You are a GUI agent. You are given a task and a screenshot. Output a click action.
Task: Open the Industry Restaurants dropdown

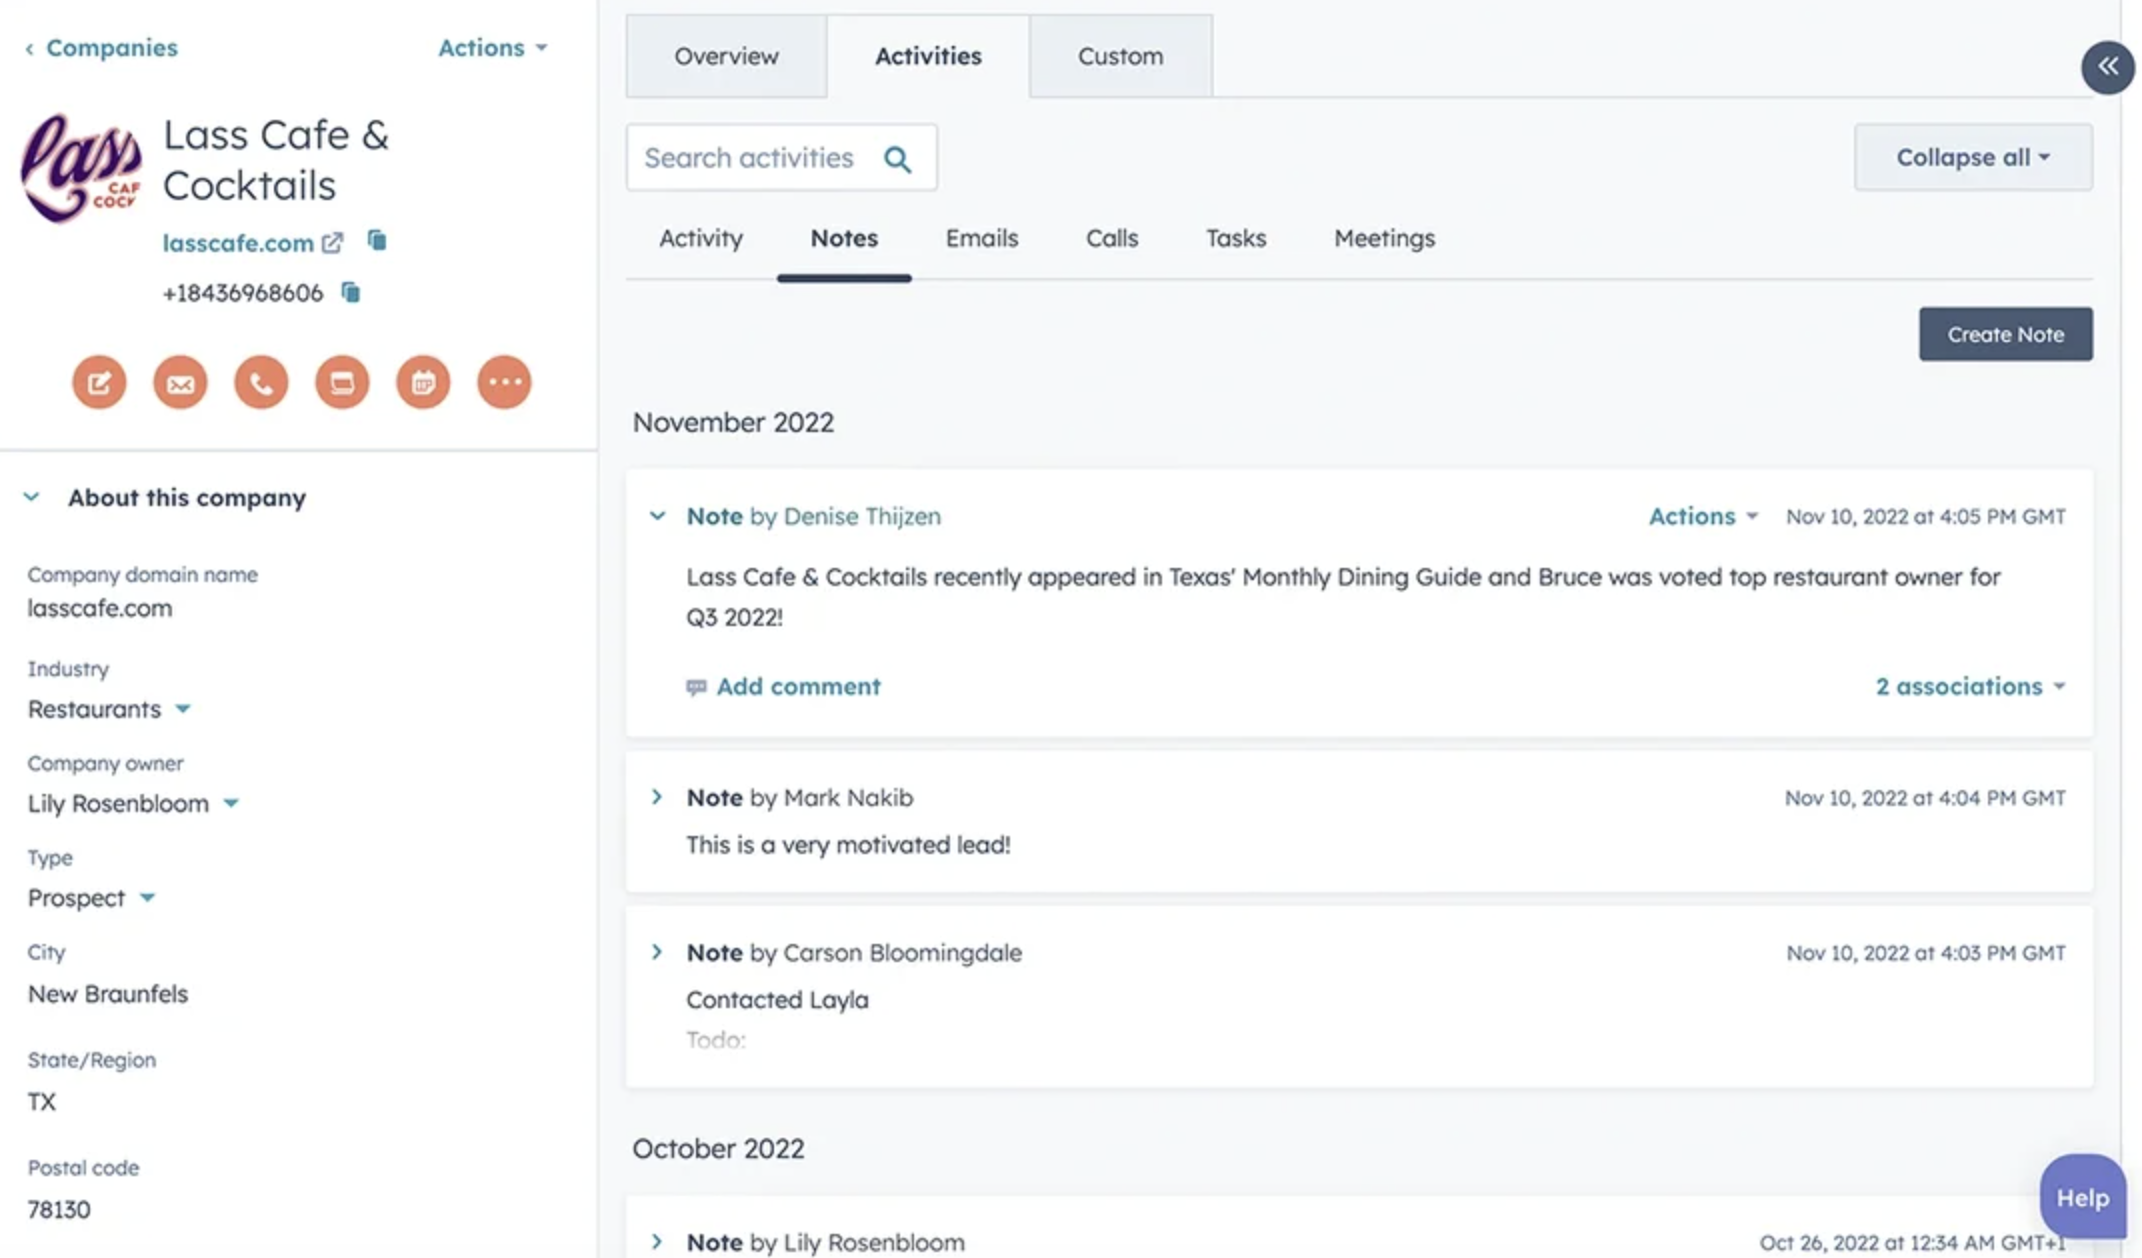(x=182, y=709)
